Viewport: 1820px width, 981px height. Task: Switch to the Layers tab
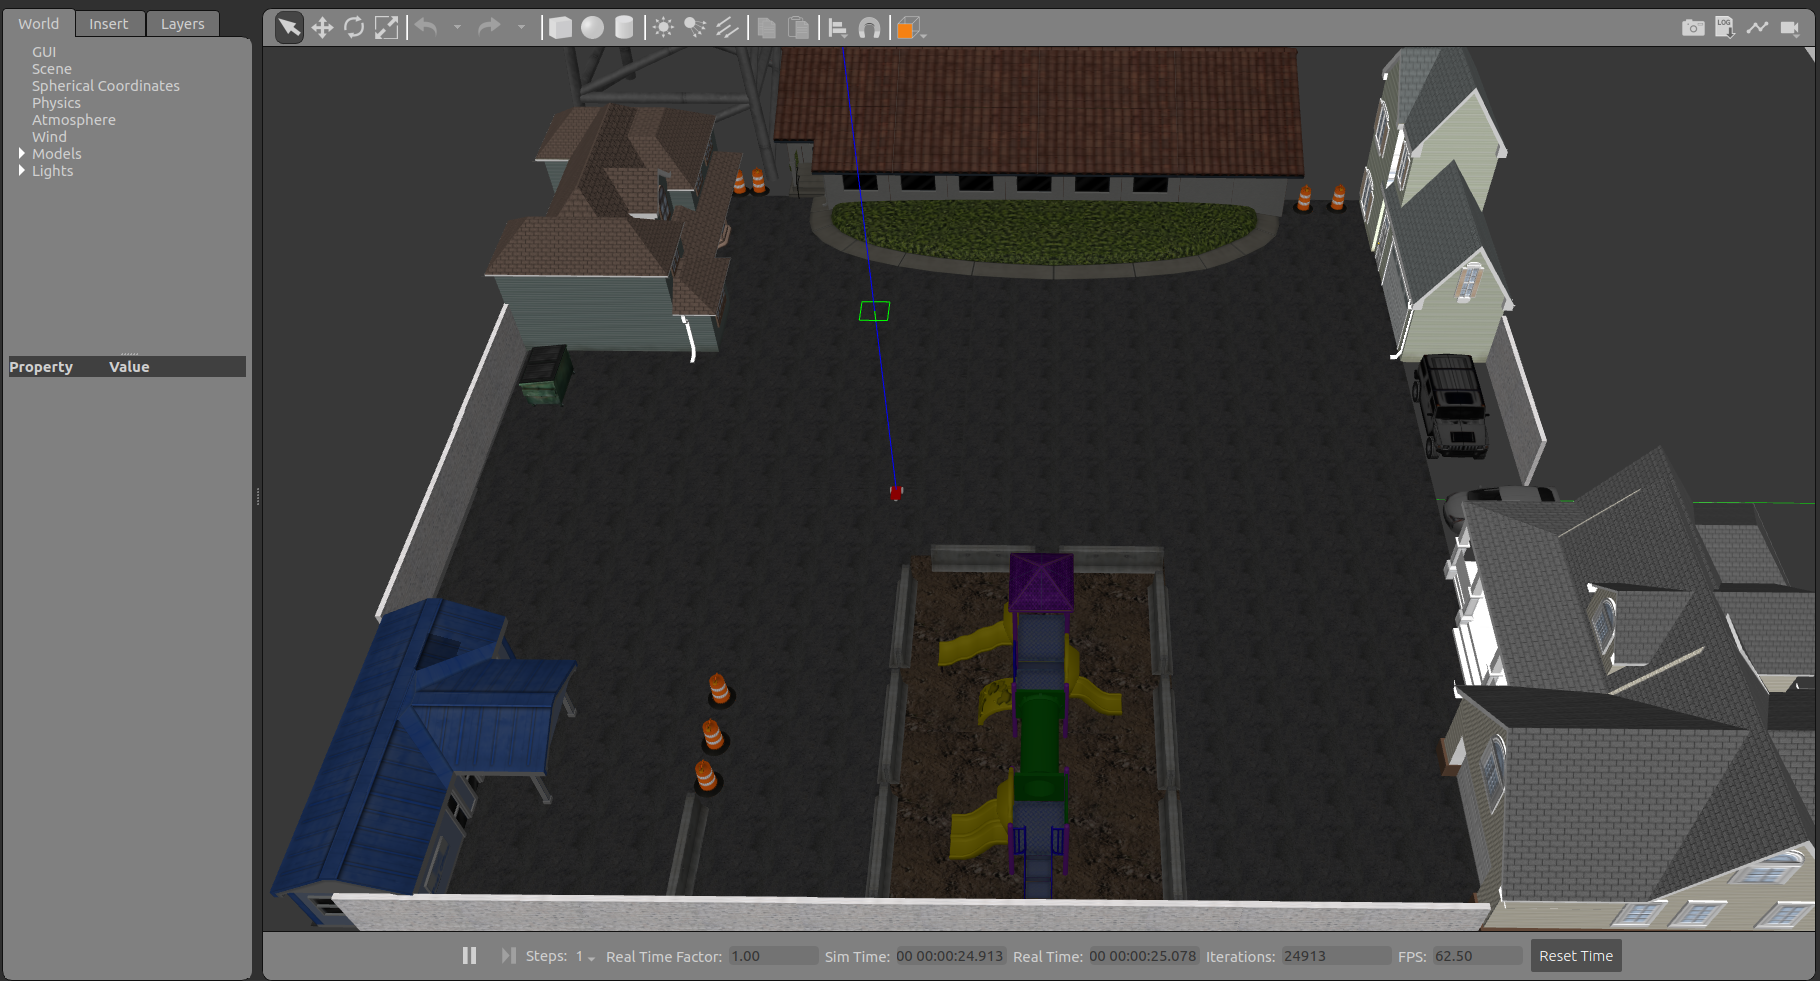183,24
